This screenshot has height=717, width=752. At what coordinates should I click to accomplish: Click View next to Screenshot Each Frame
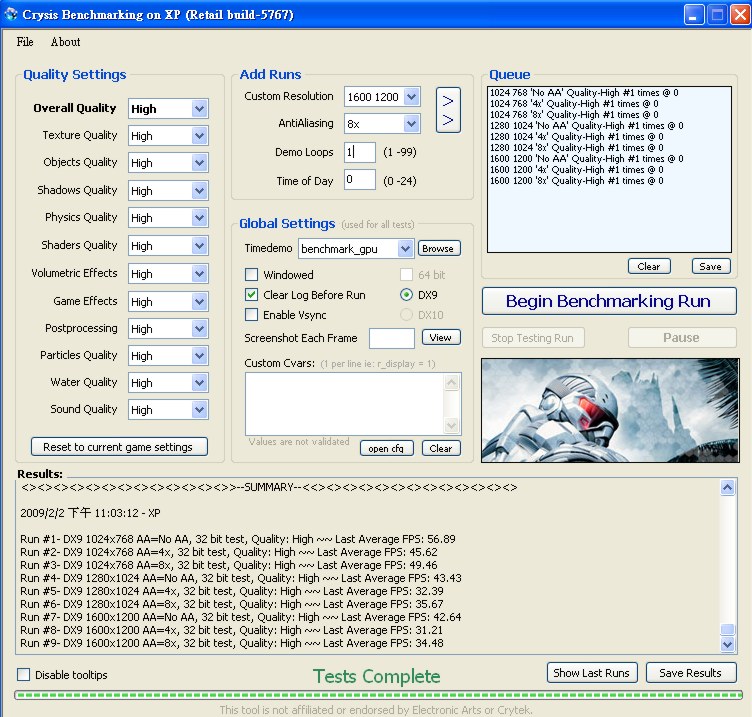pyautogui.click(x=441, y=337)
